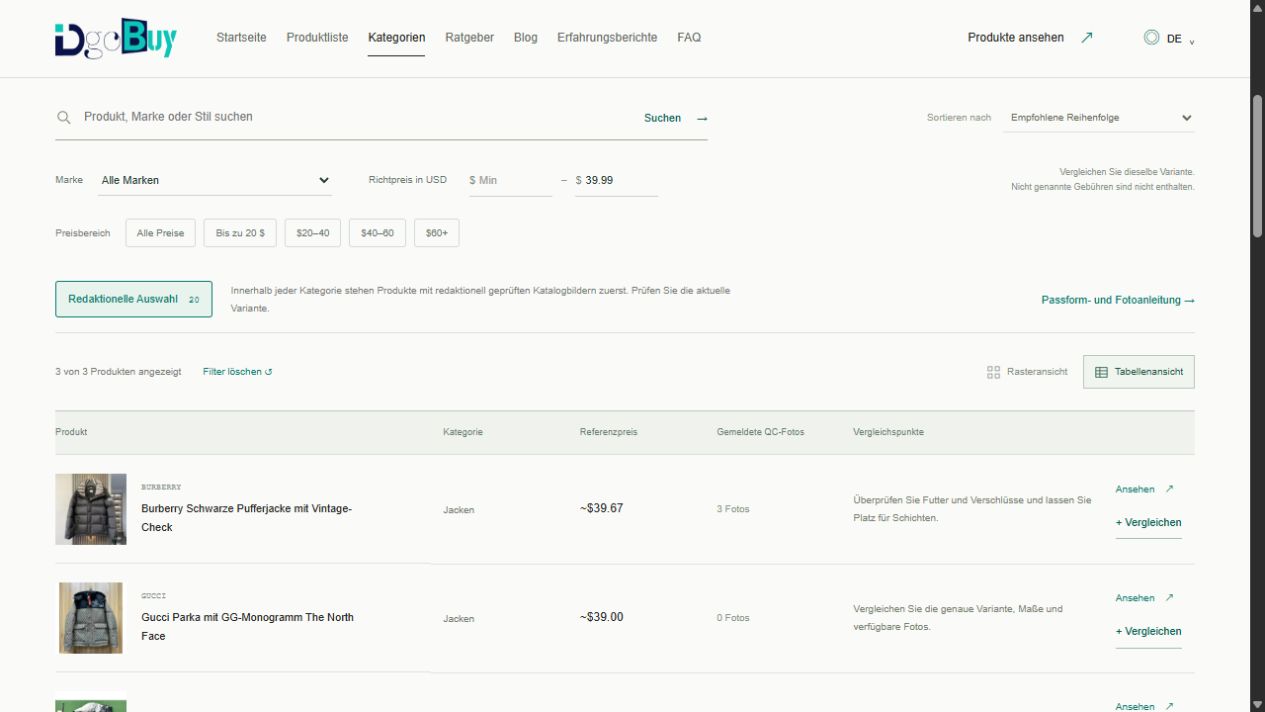This screenshot has height=712, width=1265.
Task: Open the Produktliste page
Action: click(x=317, y=38)
